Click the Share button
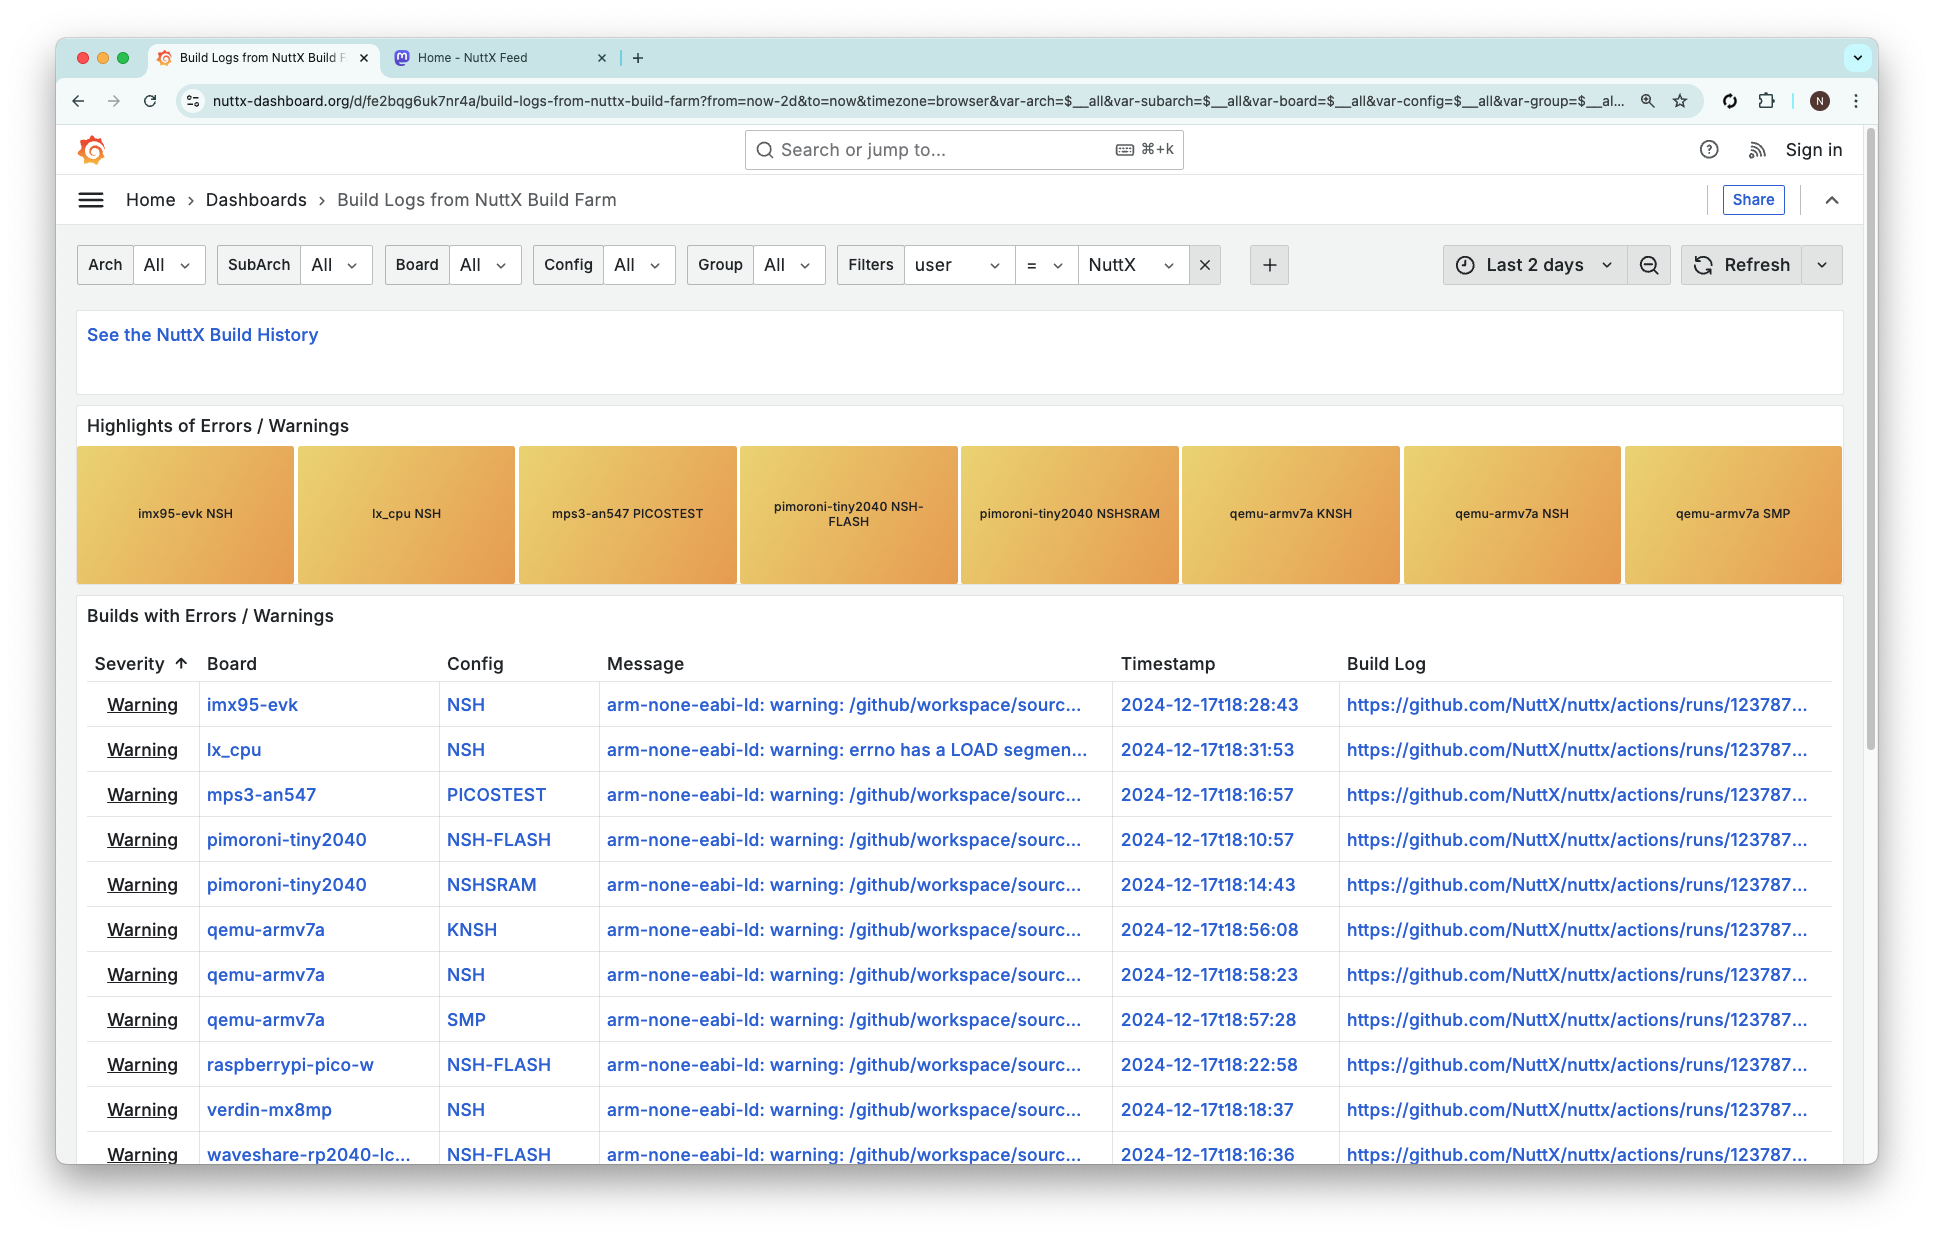The height and width of the screenshot is (1238, 1934). 1753,200
